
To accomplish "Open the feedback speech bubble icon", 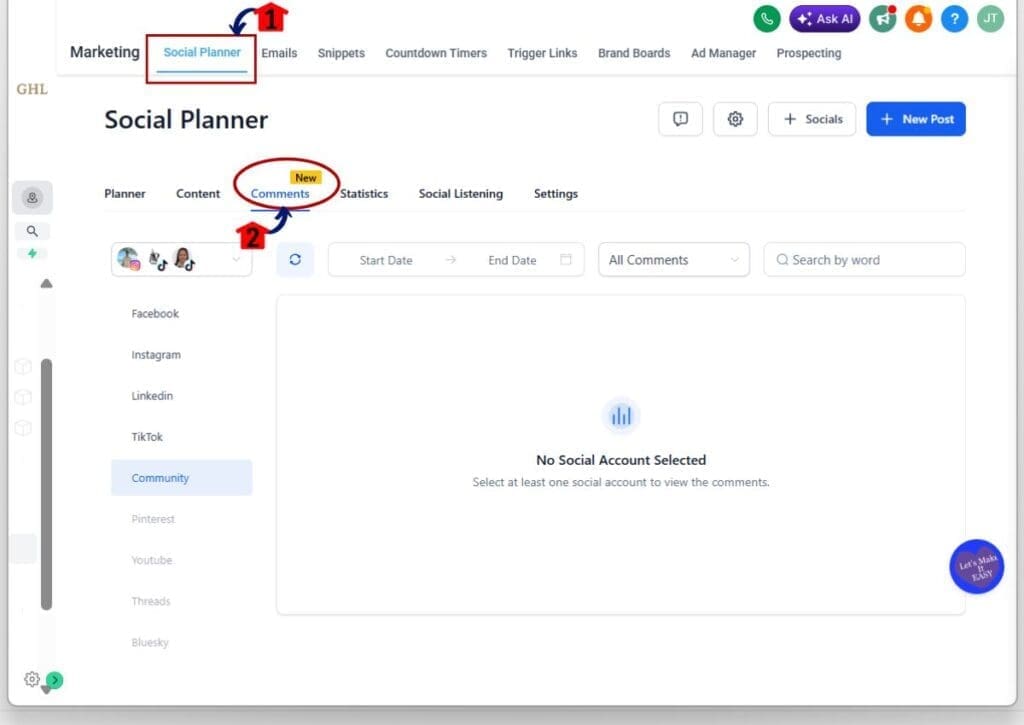I will [680, 118].
